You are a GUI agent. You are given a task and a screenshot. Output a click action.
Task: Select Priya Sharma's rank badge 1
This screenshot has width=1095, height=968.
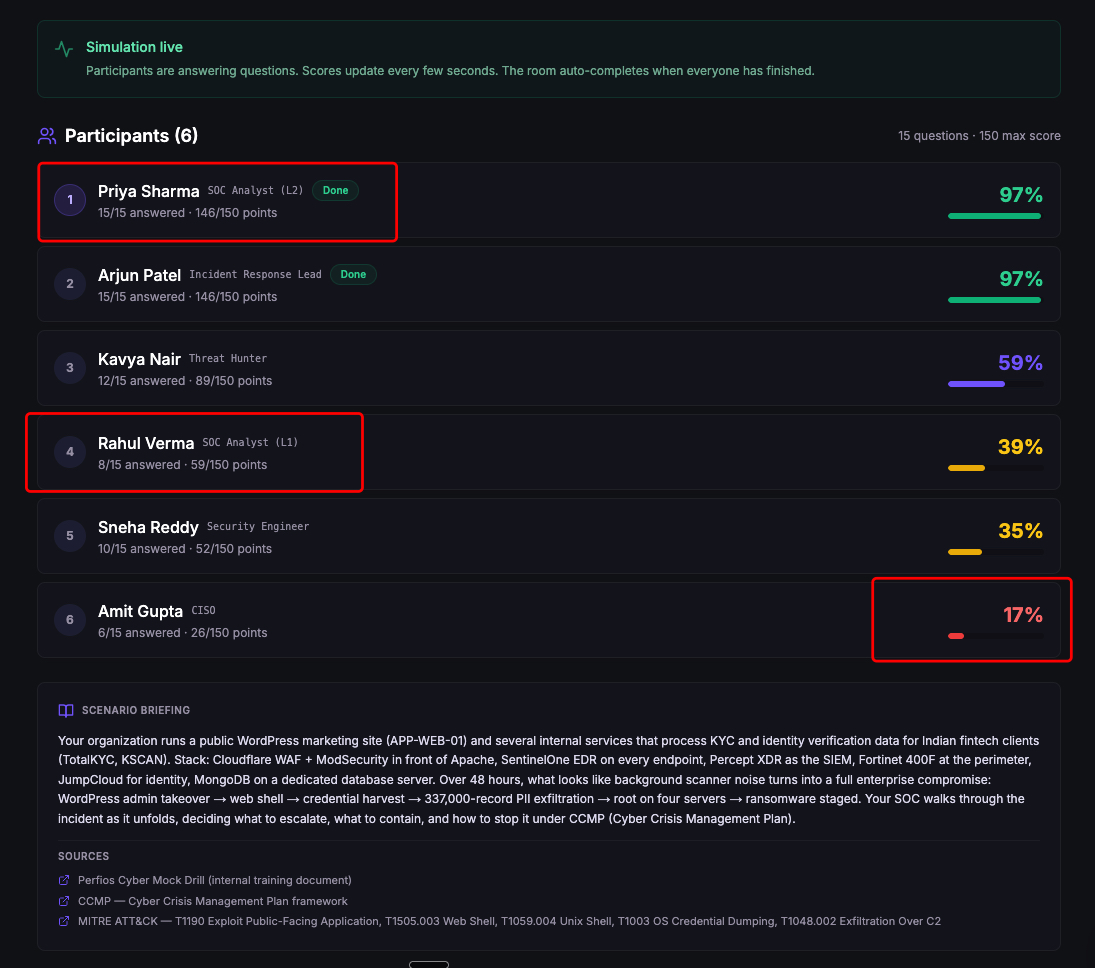coord(69,199)
